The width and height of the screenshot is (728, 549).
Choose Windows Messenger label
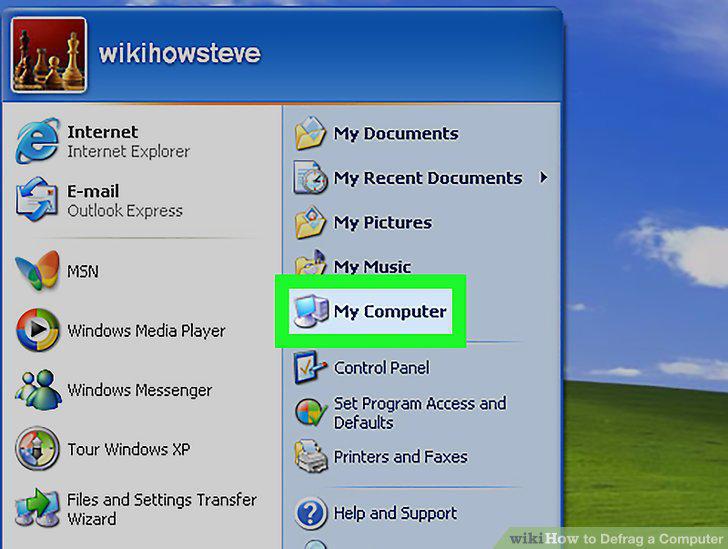140,390
